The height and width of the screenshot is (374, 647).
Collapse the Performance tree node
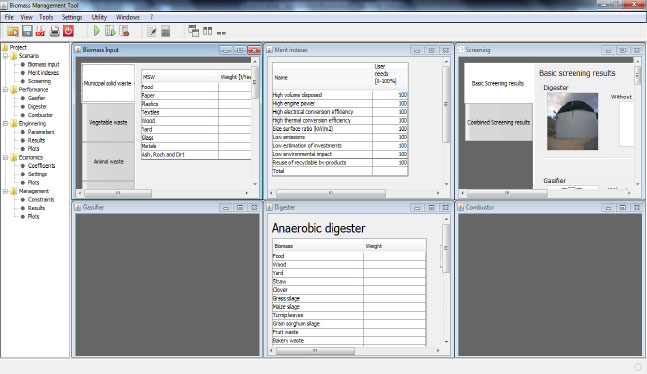point(6,90)
